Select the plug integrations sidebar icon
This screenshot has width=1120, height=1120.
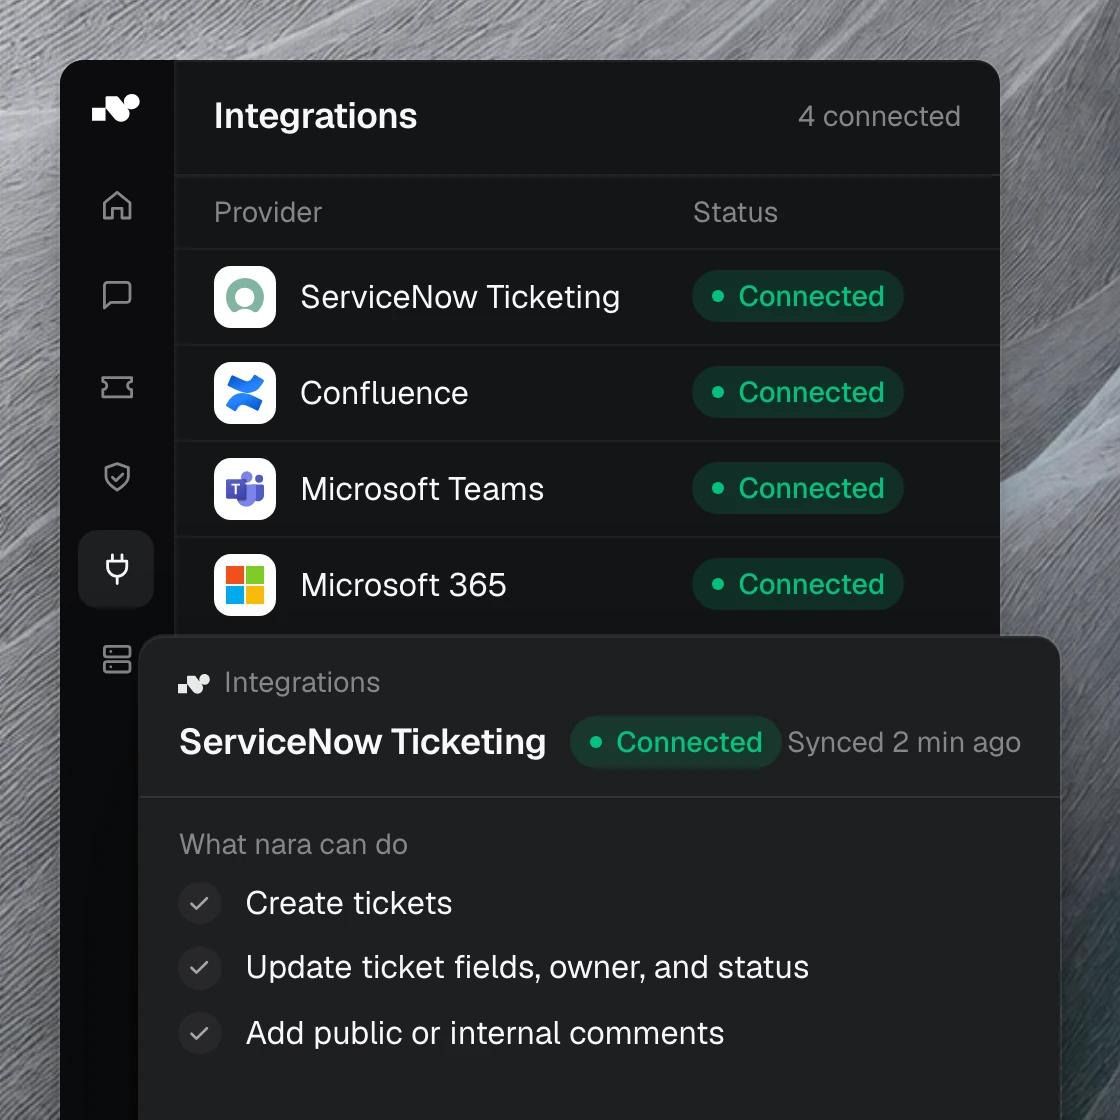pyautogui.click(x=116, y=569)
